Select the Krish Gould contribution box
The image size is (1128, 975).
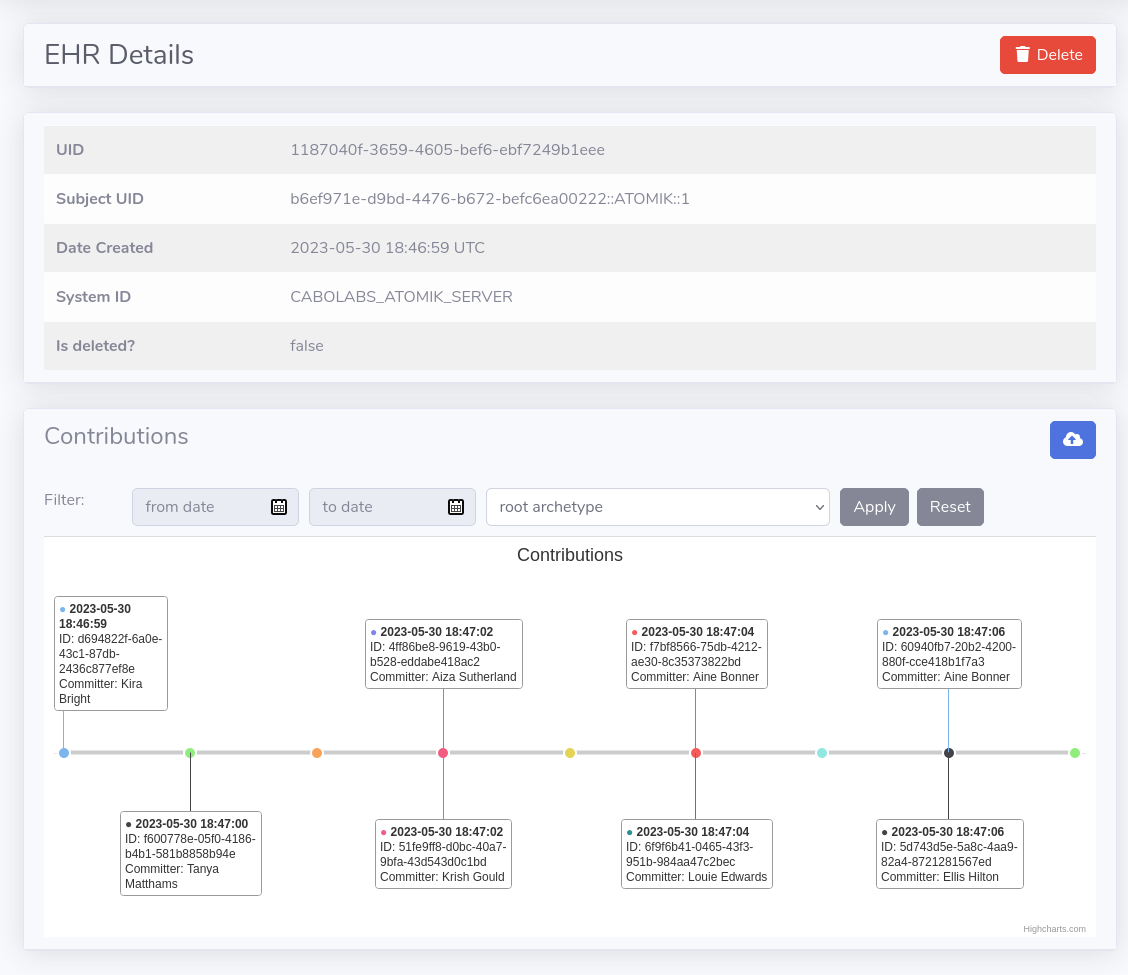[x=443, y=854]
